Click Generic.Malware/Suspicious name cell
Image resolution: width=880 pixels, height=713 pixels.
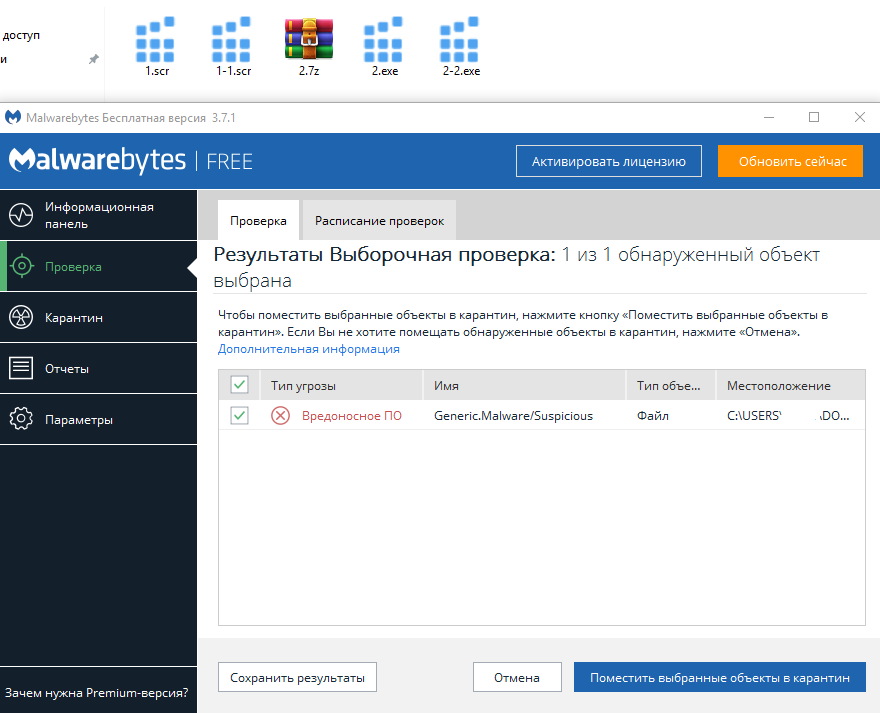point(514,415)
